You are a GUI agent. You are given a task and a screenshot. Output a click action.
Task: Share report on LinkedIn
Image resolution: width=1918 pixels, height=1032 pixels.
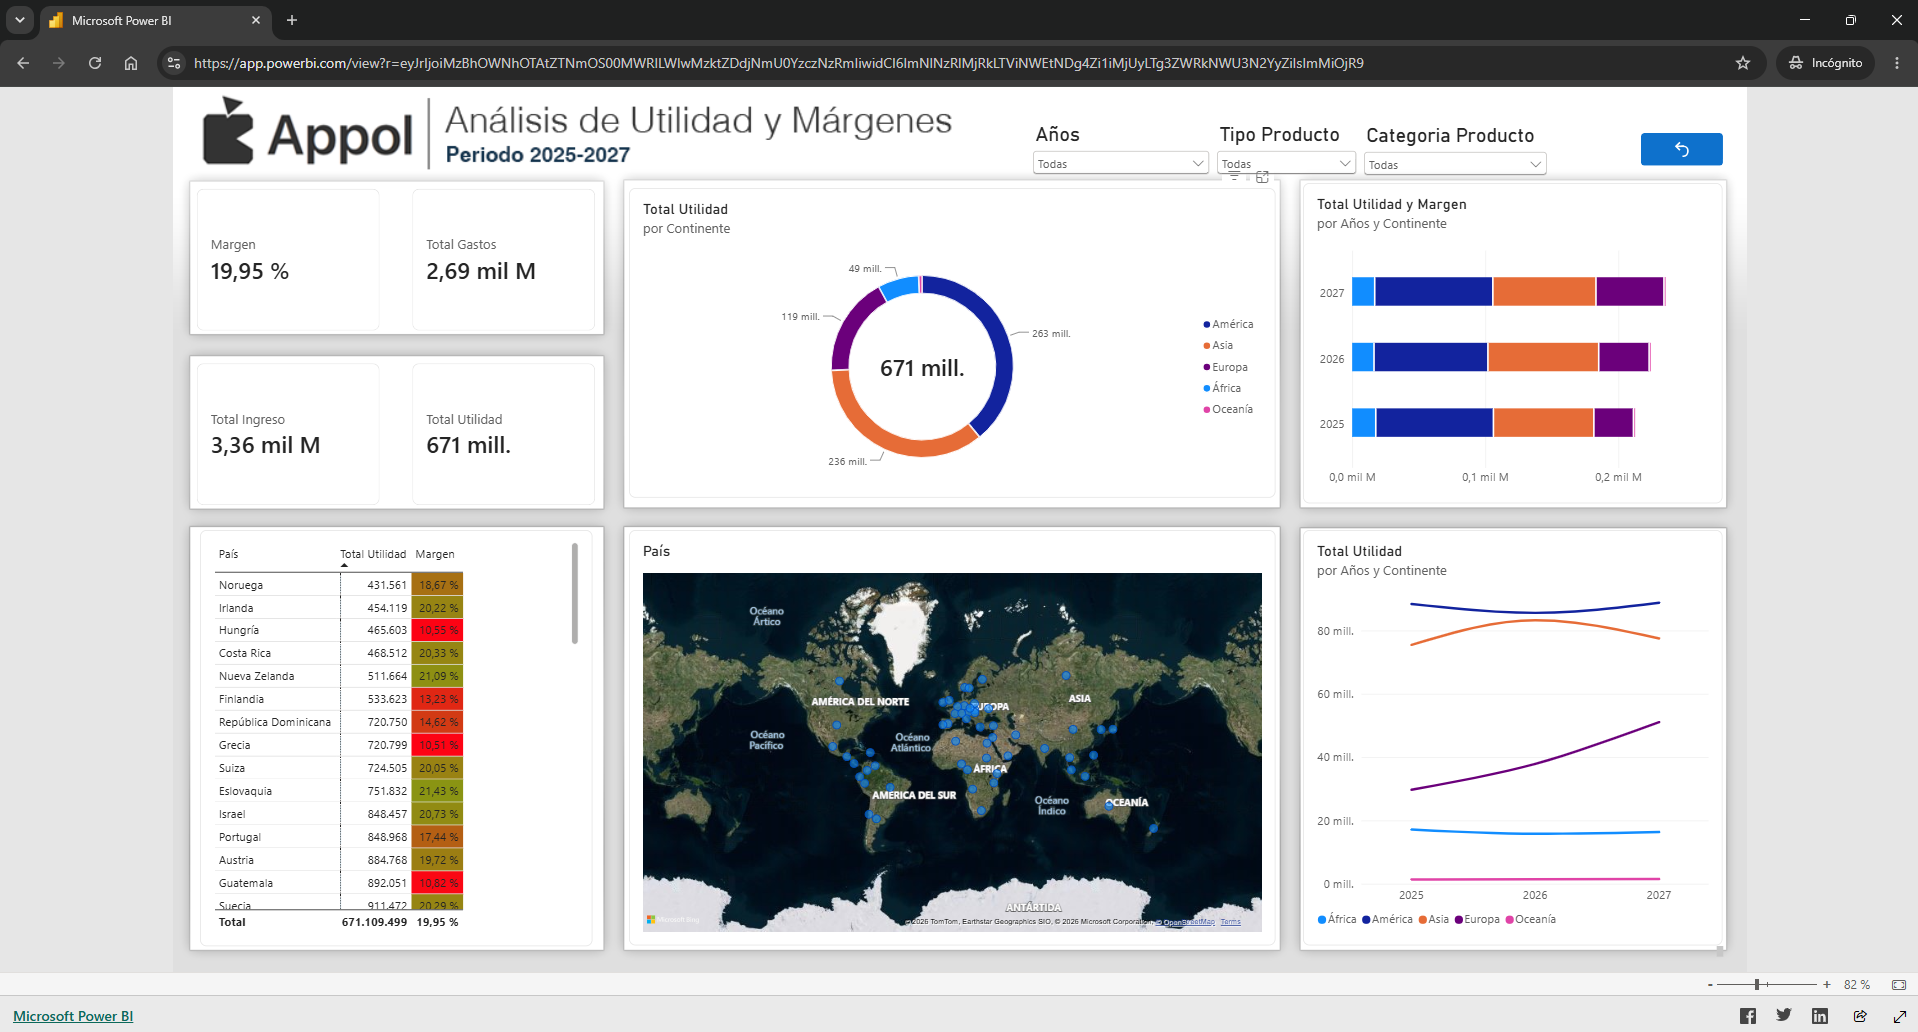point(1820,1016)
